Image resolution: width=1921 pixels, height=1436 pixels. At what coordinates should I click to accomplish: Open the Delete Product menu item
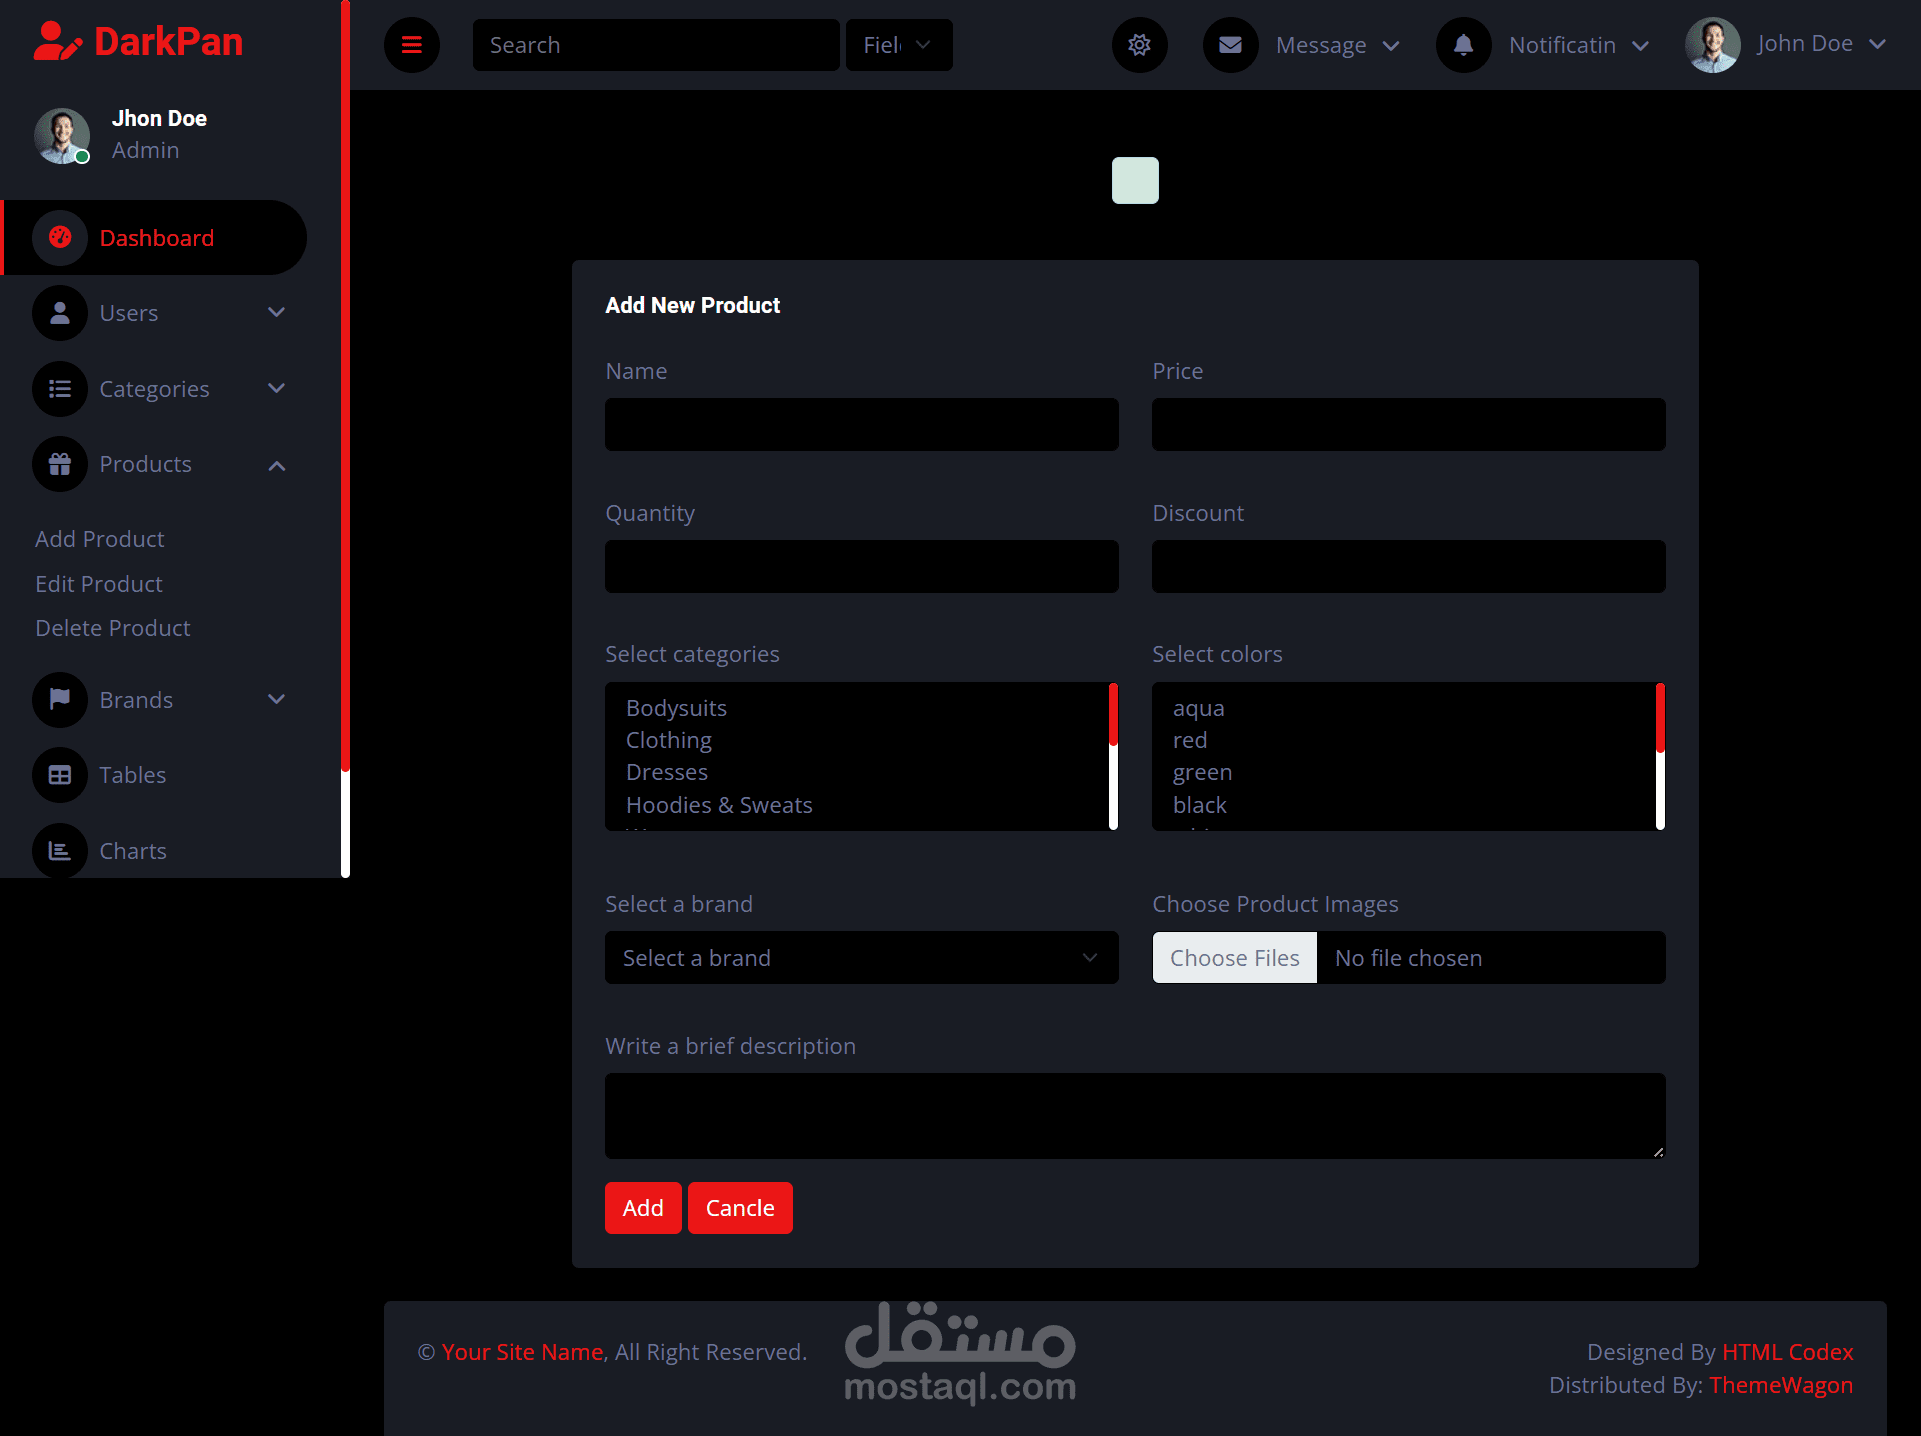(x=113, y=628)
